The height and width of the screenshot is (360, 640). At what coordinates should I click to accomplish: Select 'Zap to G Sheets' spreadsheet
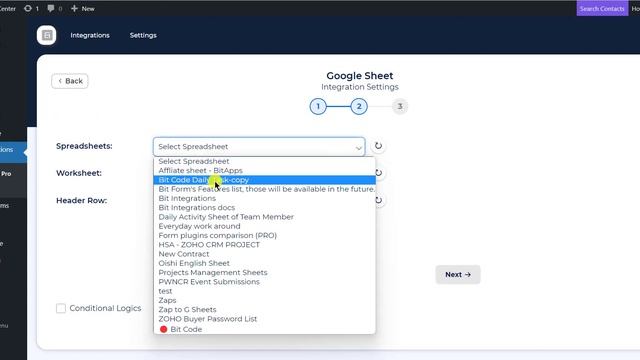(x=264, y=310)
